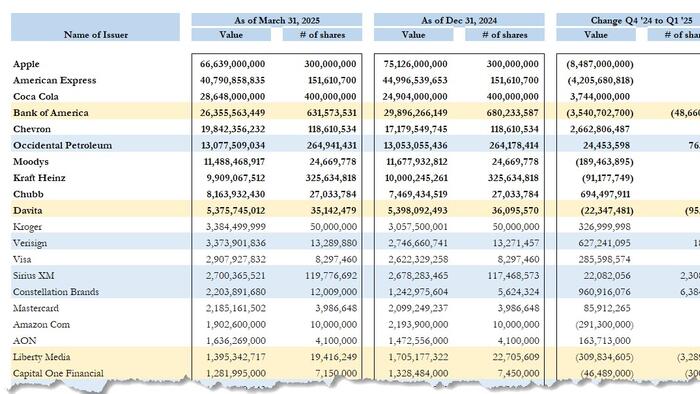The width and height of the screenshot is (700, 394).
Task: Click Kroger March value 3,384,499,999
Action: (x=236, y=227)
